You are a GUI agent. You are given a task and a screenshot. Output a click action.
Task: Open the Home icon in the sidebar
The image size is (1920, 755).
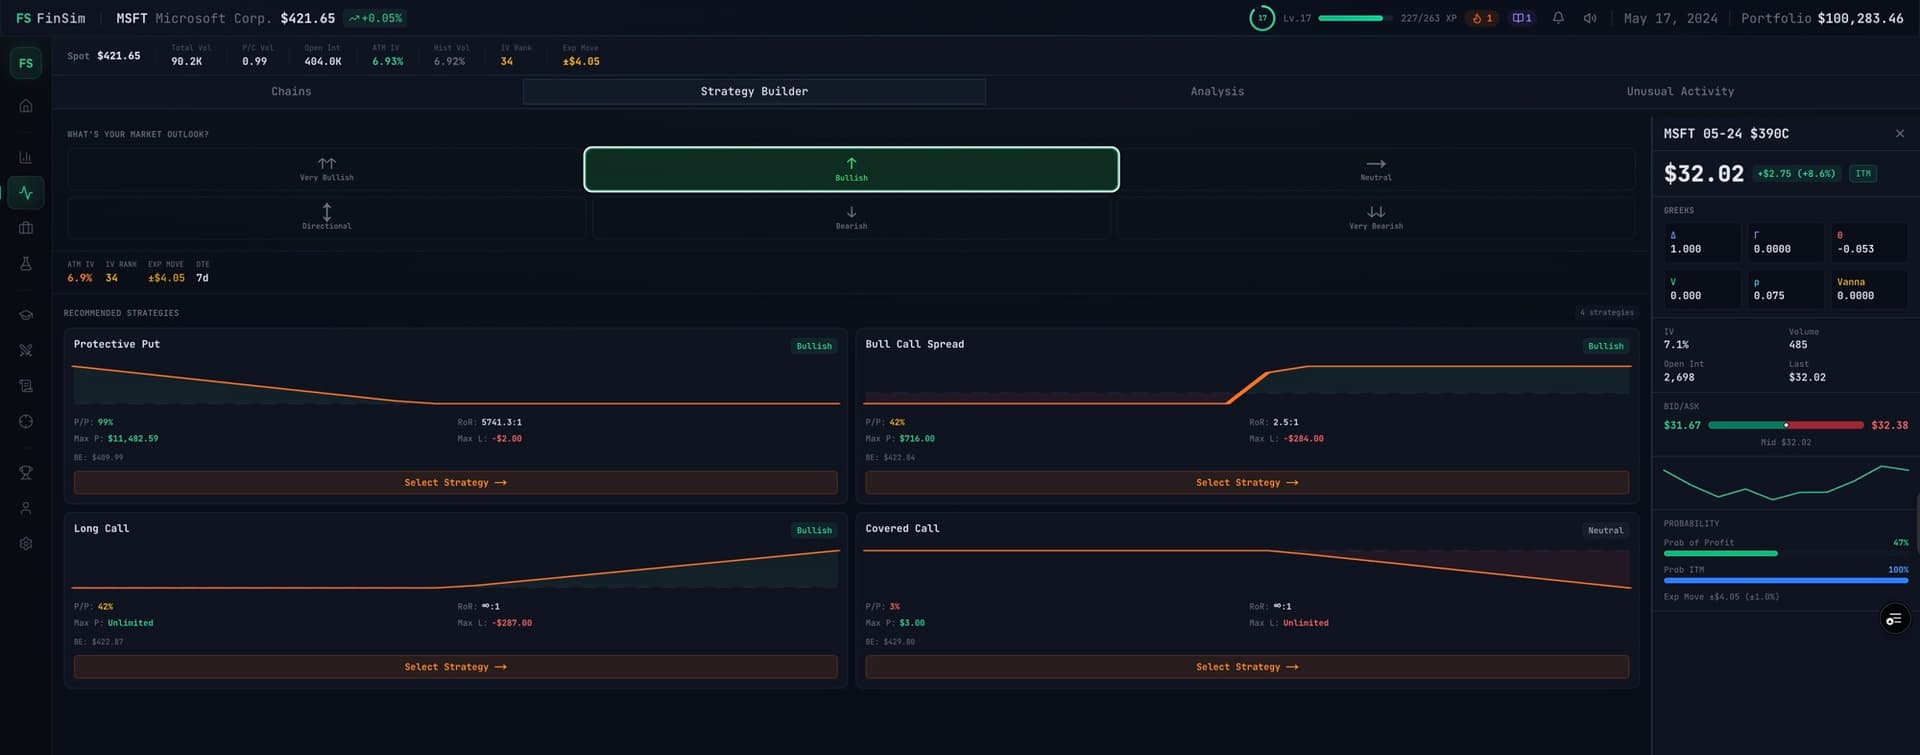click(x=26, y=106)
